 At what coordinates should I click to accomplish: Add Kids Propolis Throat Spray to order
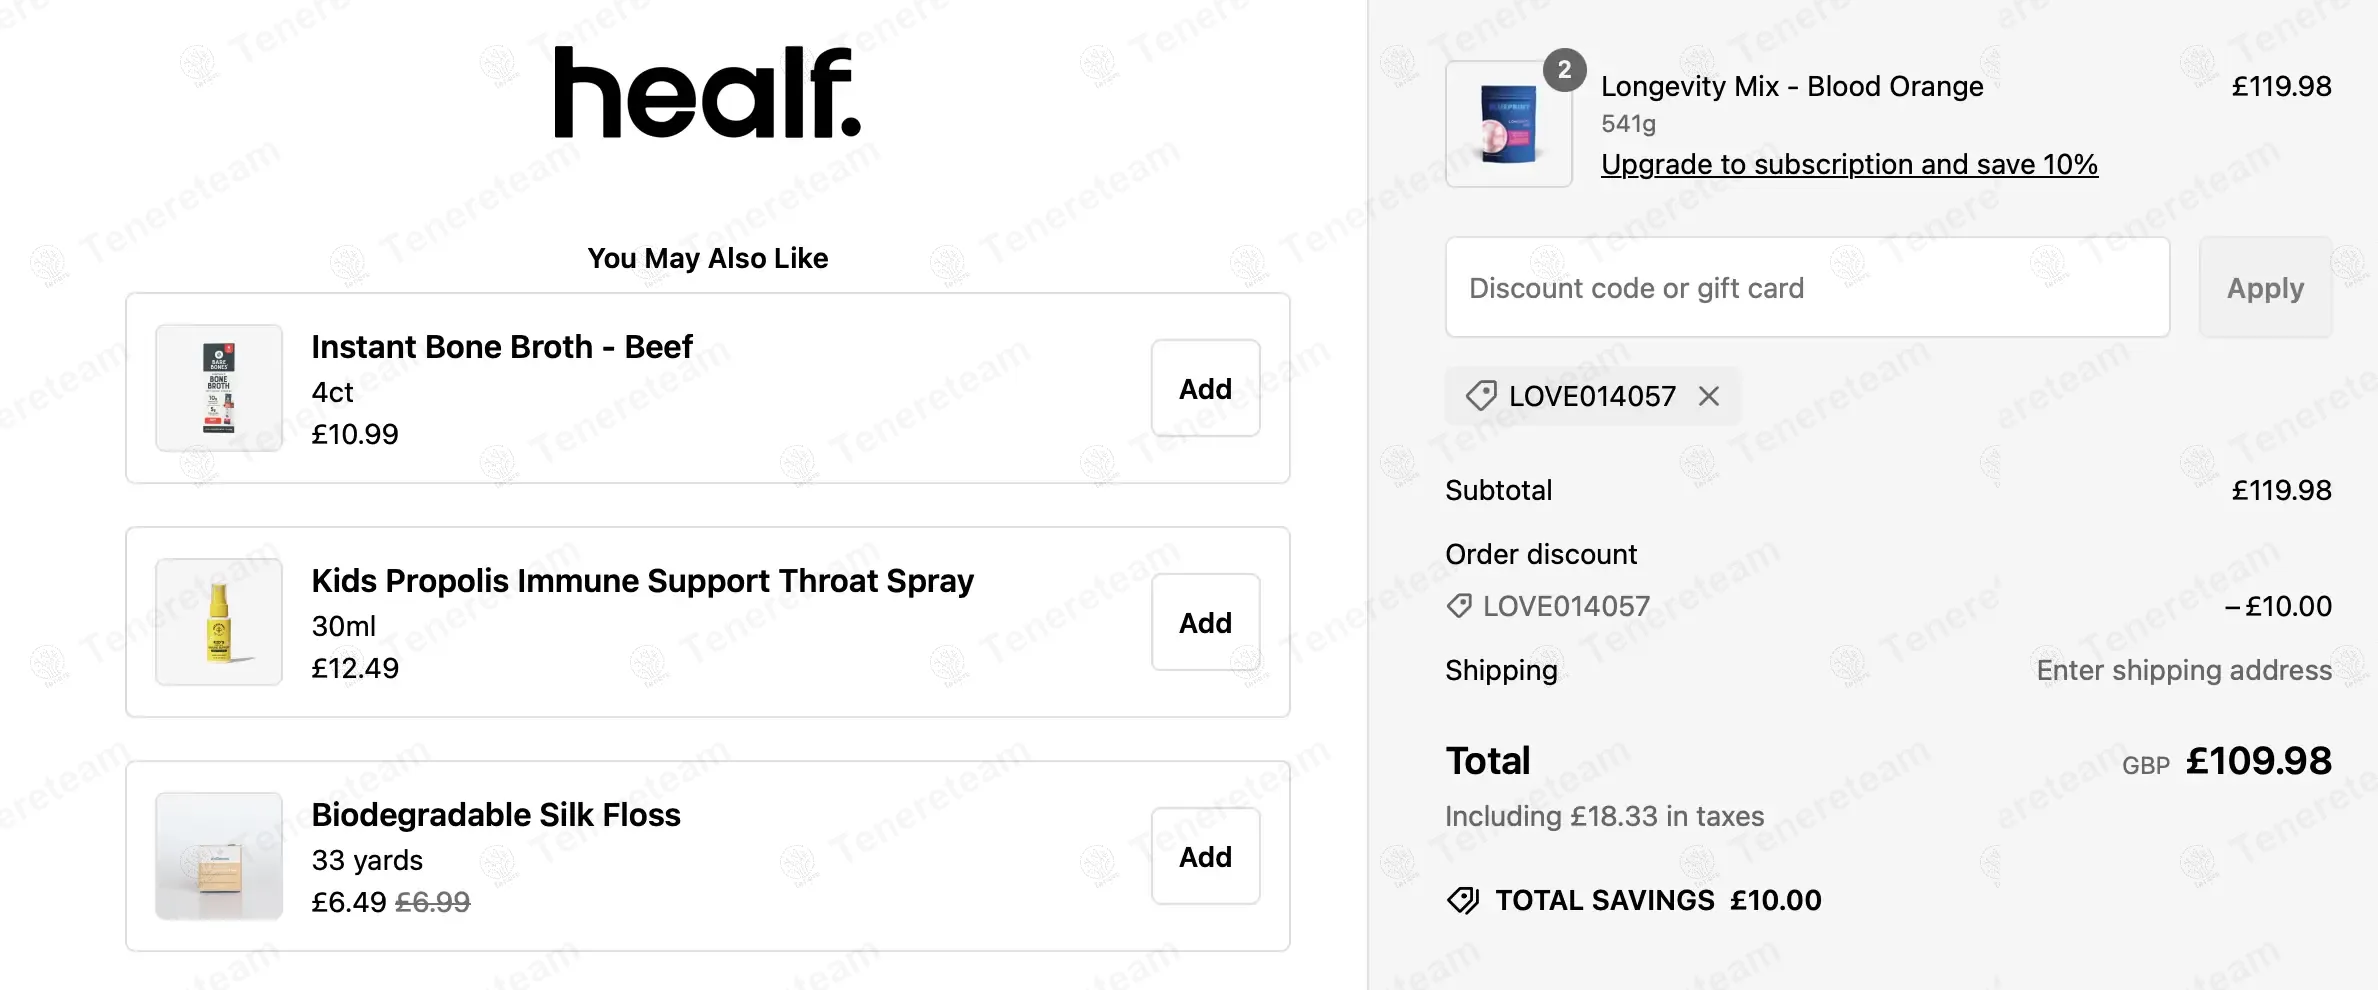[1205, 622]
